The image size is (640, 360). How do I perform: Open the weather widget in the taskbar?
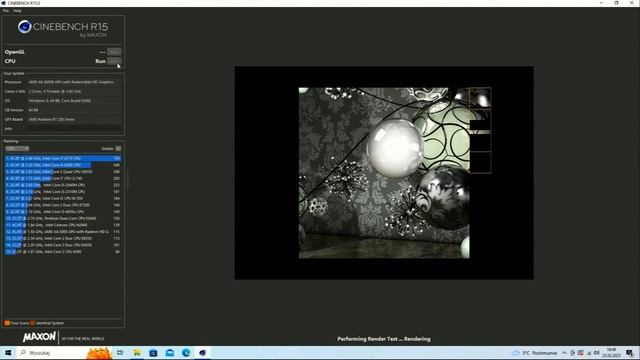pyautogui.click(x=535, y=353)
